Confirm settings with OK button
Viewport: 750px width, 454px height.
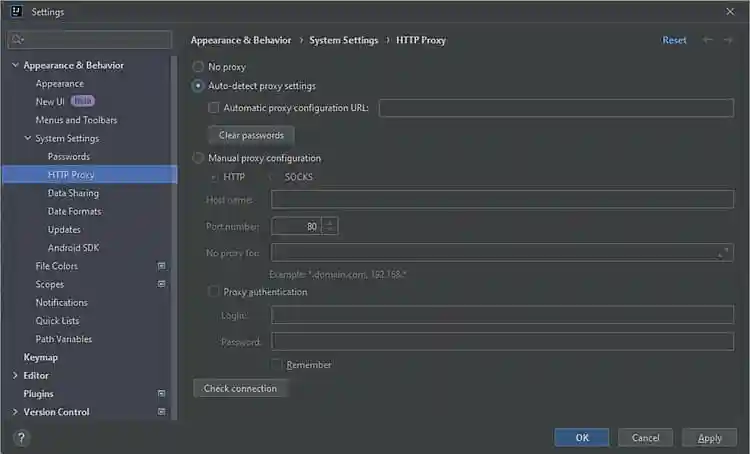582,438
